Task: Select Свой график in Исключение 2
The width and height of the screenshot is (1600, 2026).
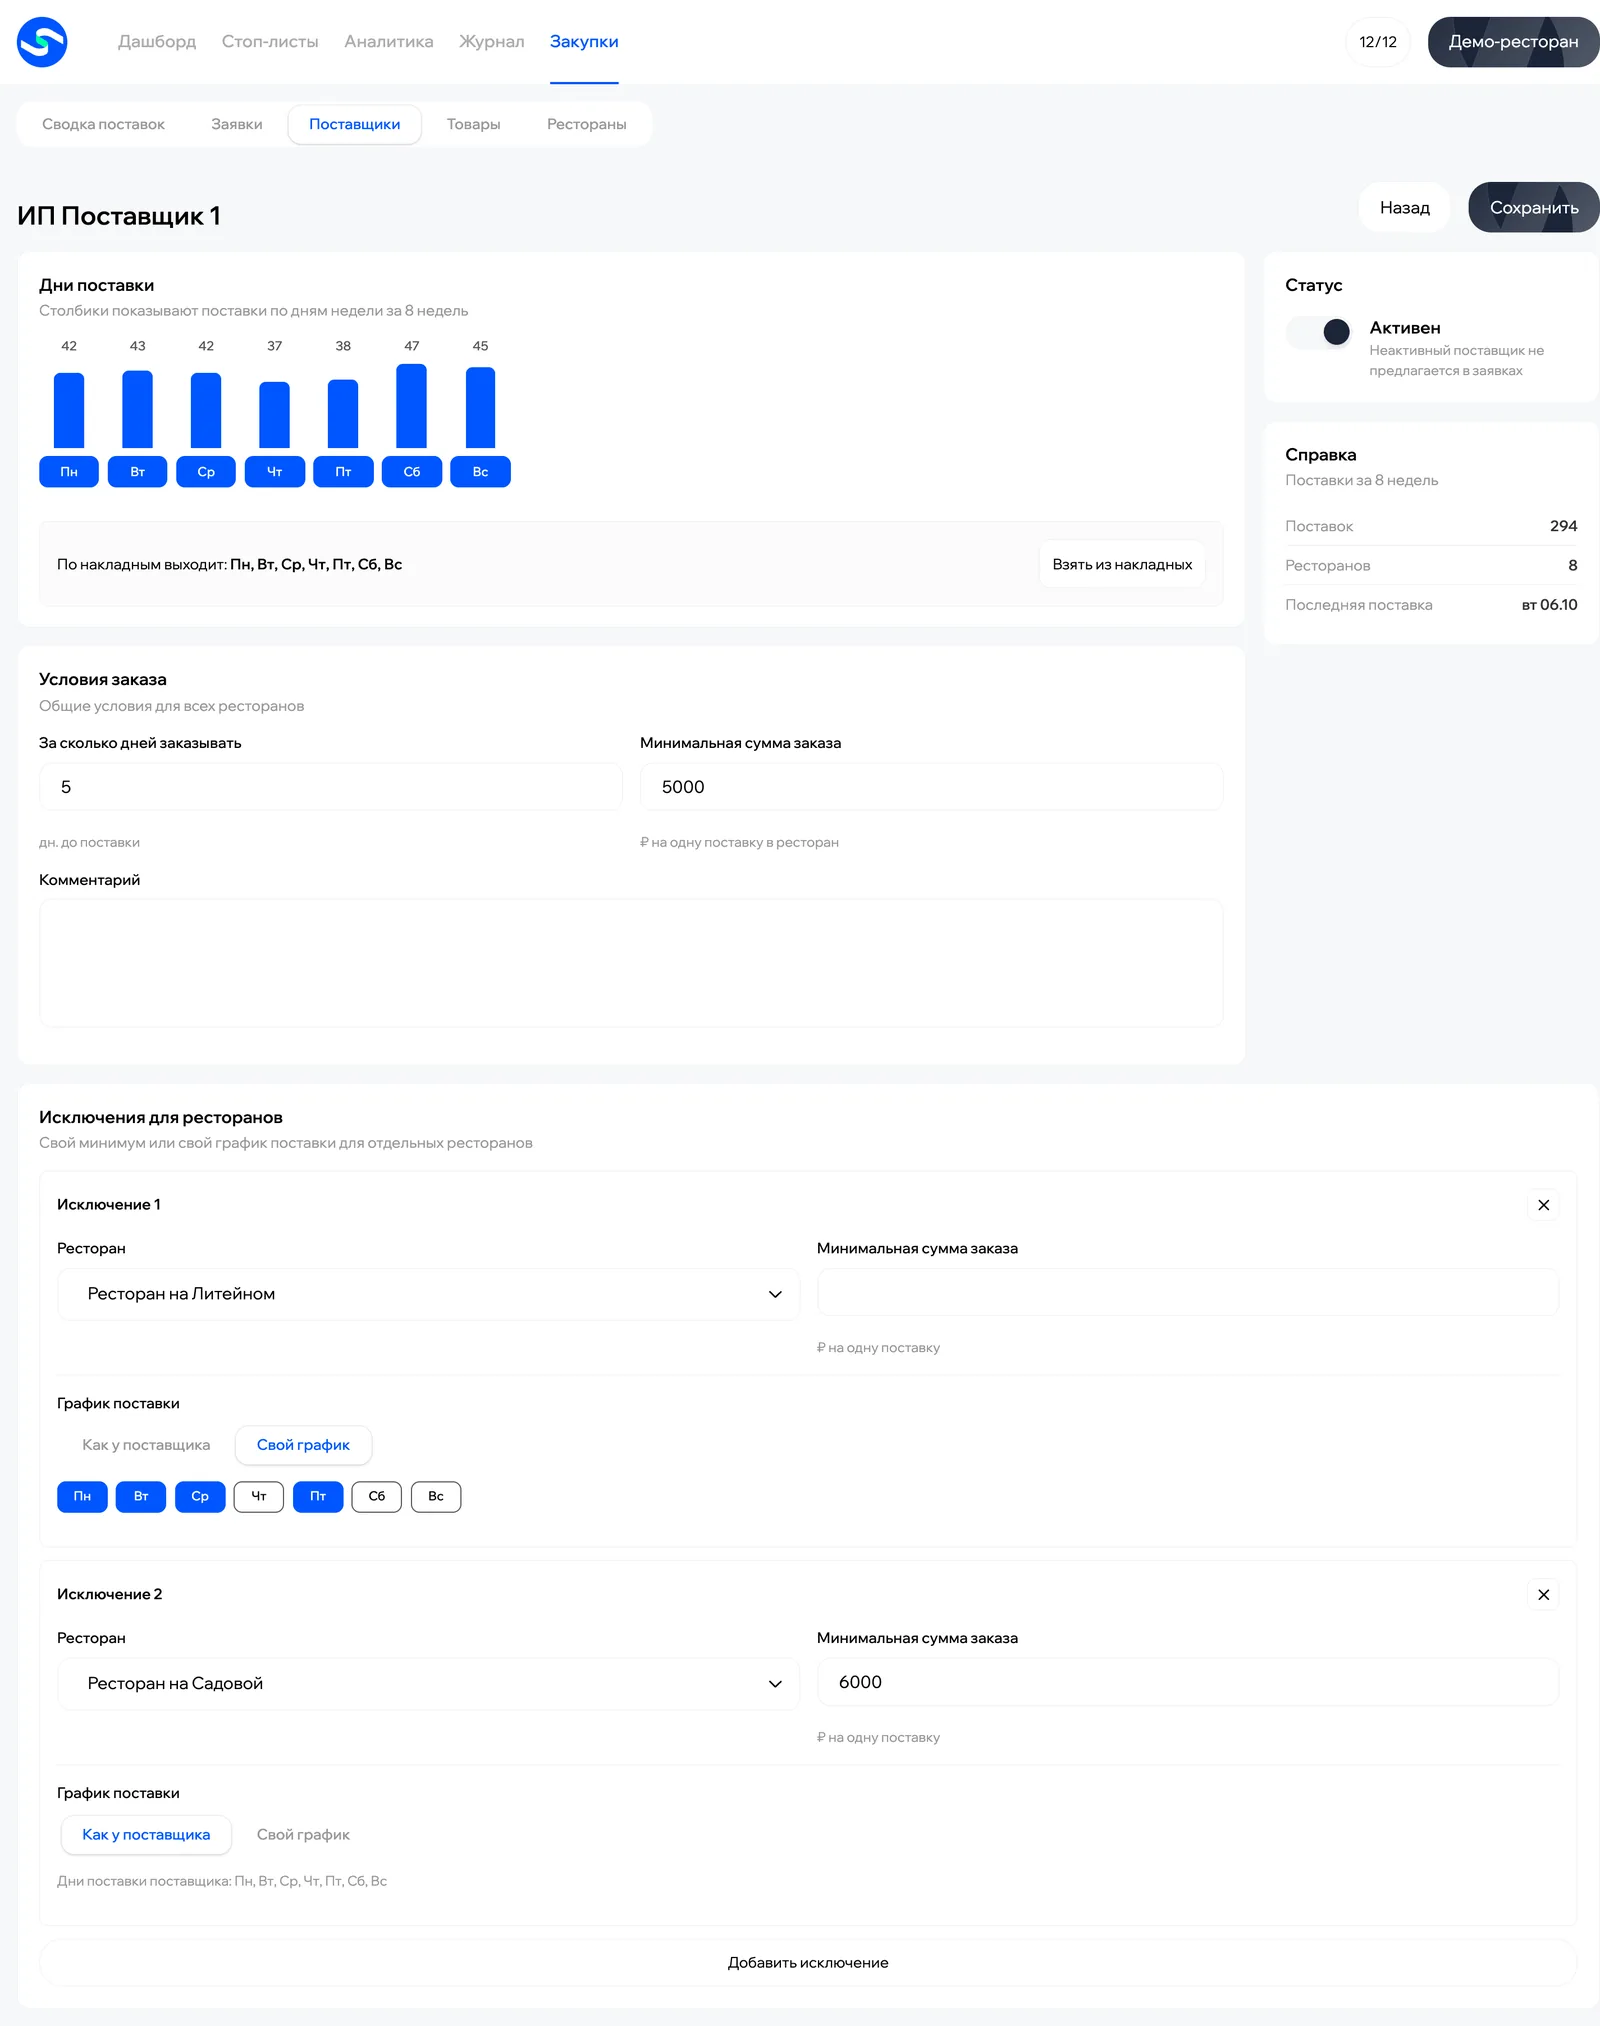Action: (x=303, y=1835)
